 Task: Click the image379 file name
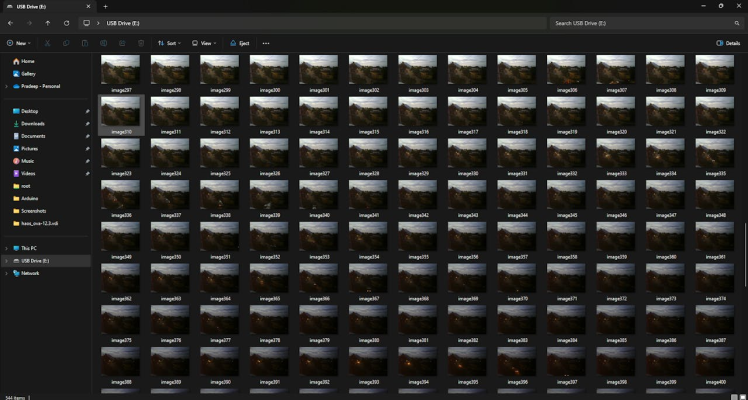click(319, 340)
